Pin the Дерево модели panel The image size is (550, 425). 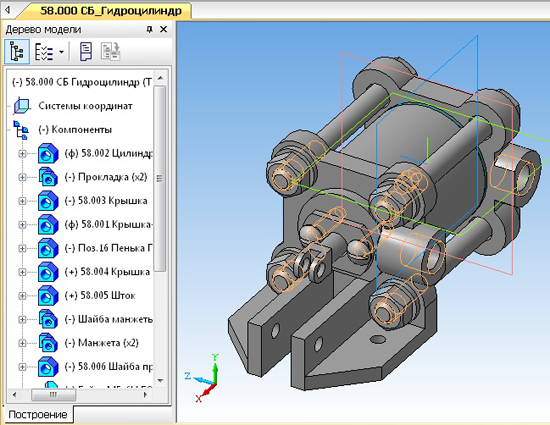[x=149, y=29]
